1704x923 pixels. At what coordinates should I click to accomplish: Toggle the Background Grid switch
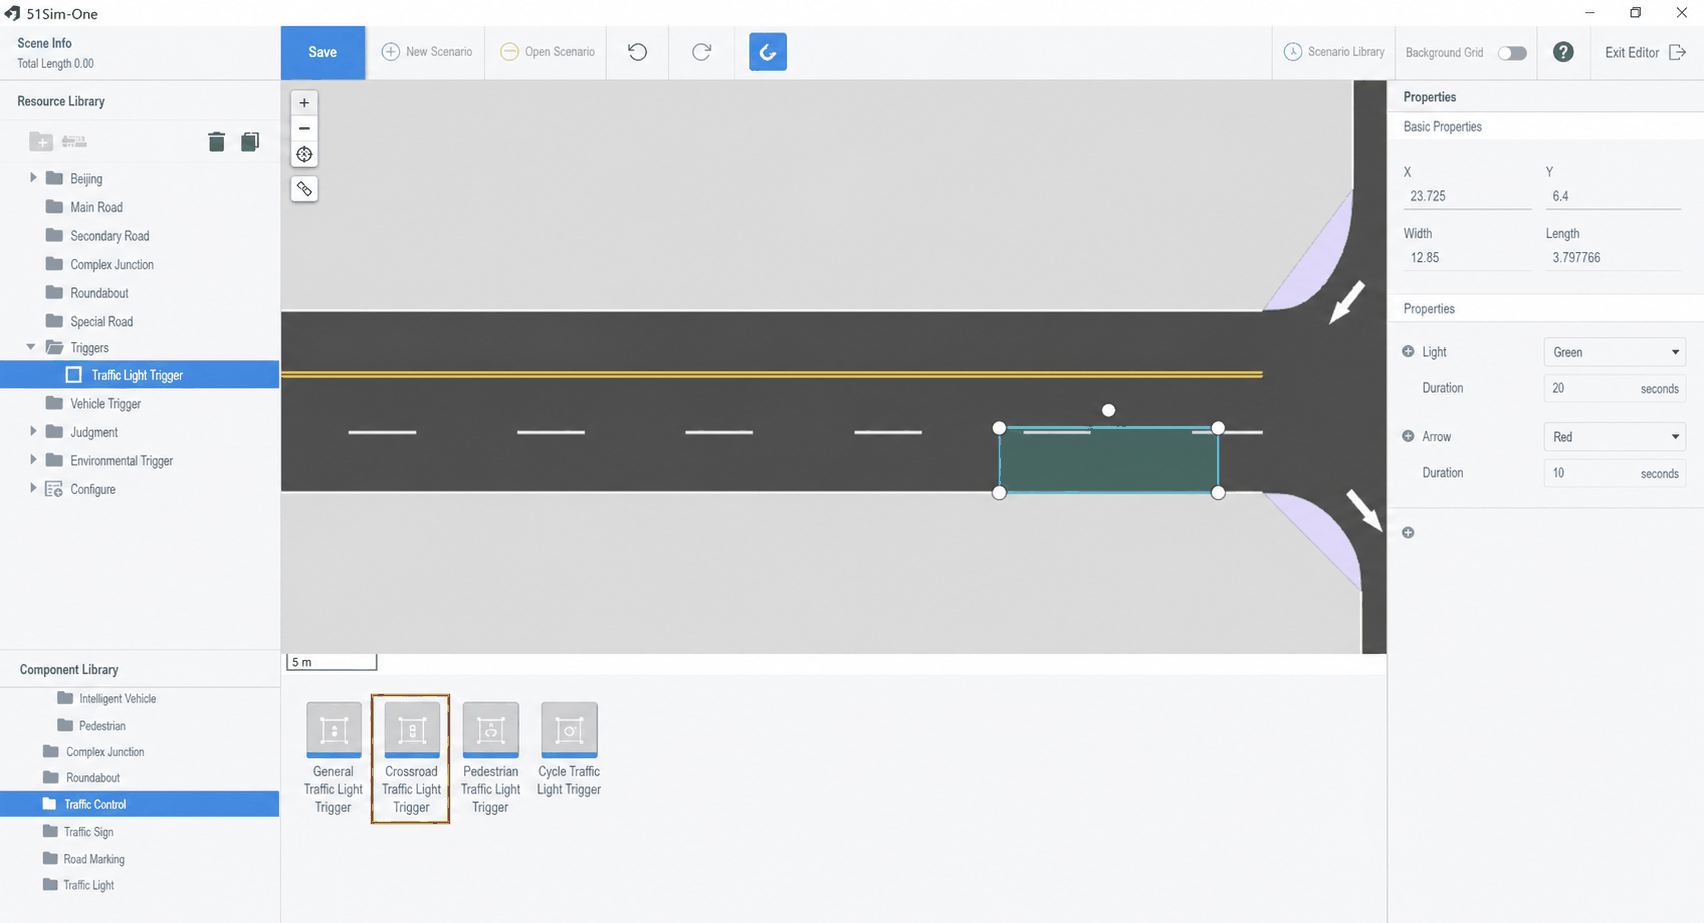(1512, 53)
